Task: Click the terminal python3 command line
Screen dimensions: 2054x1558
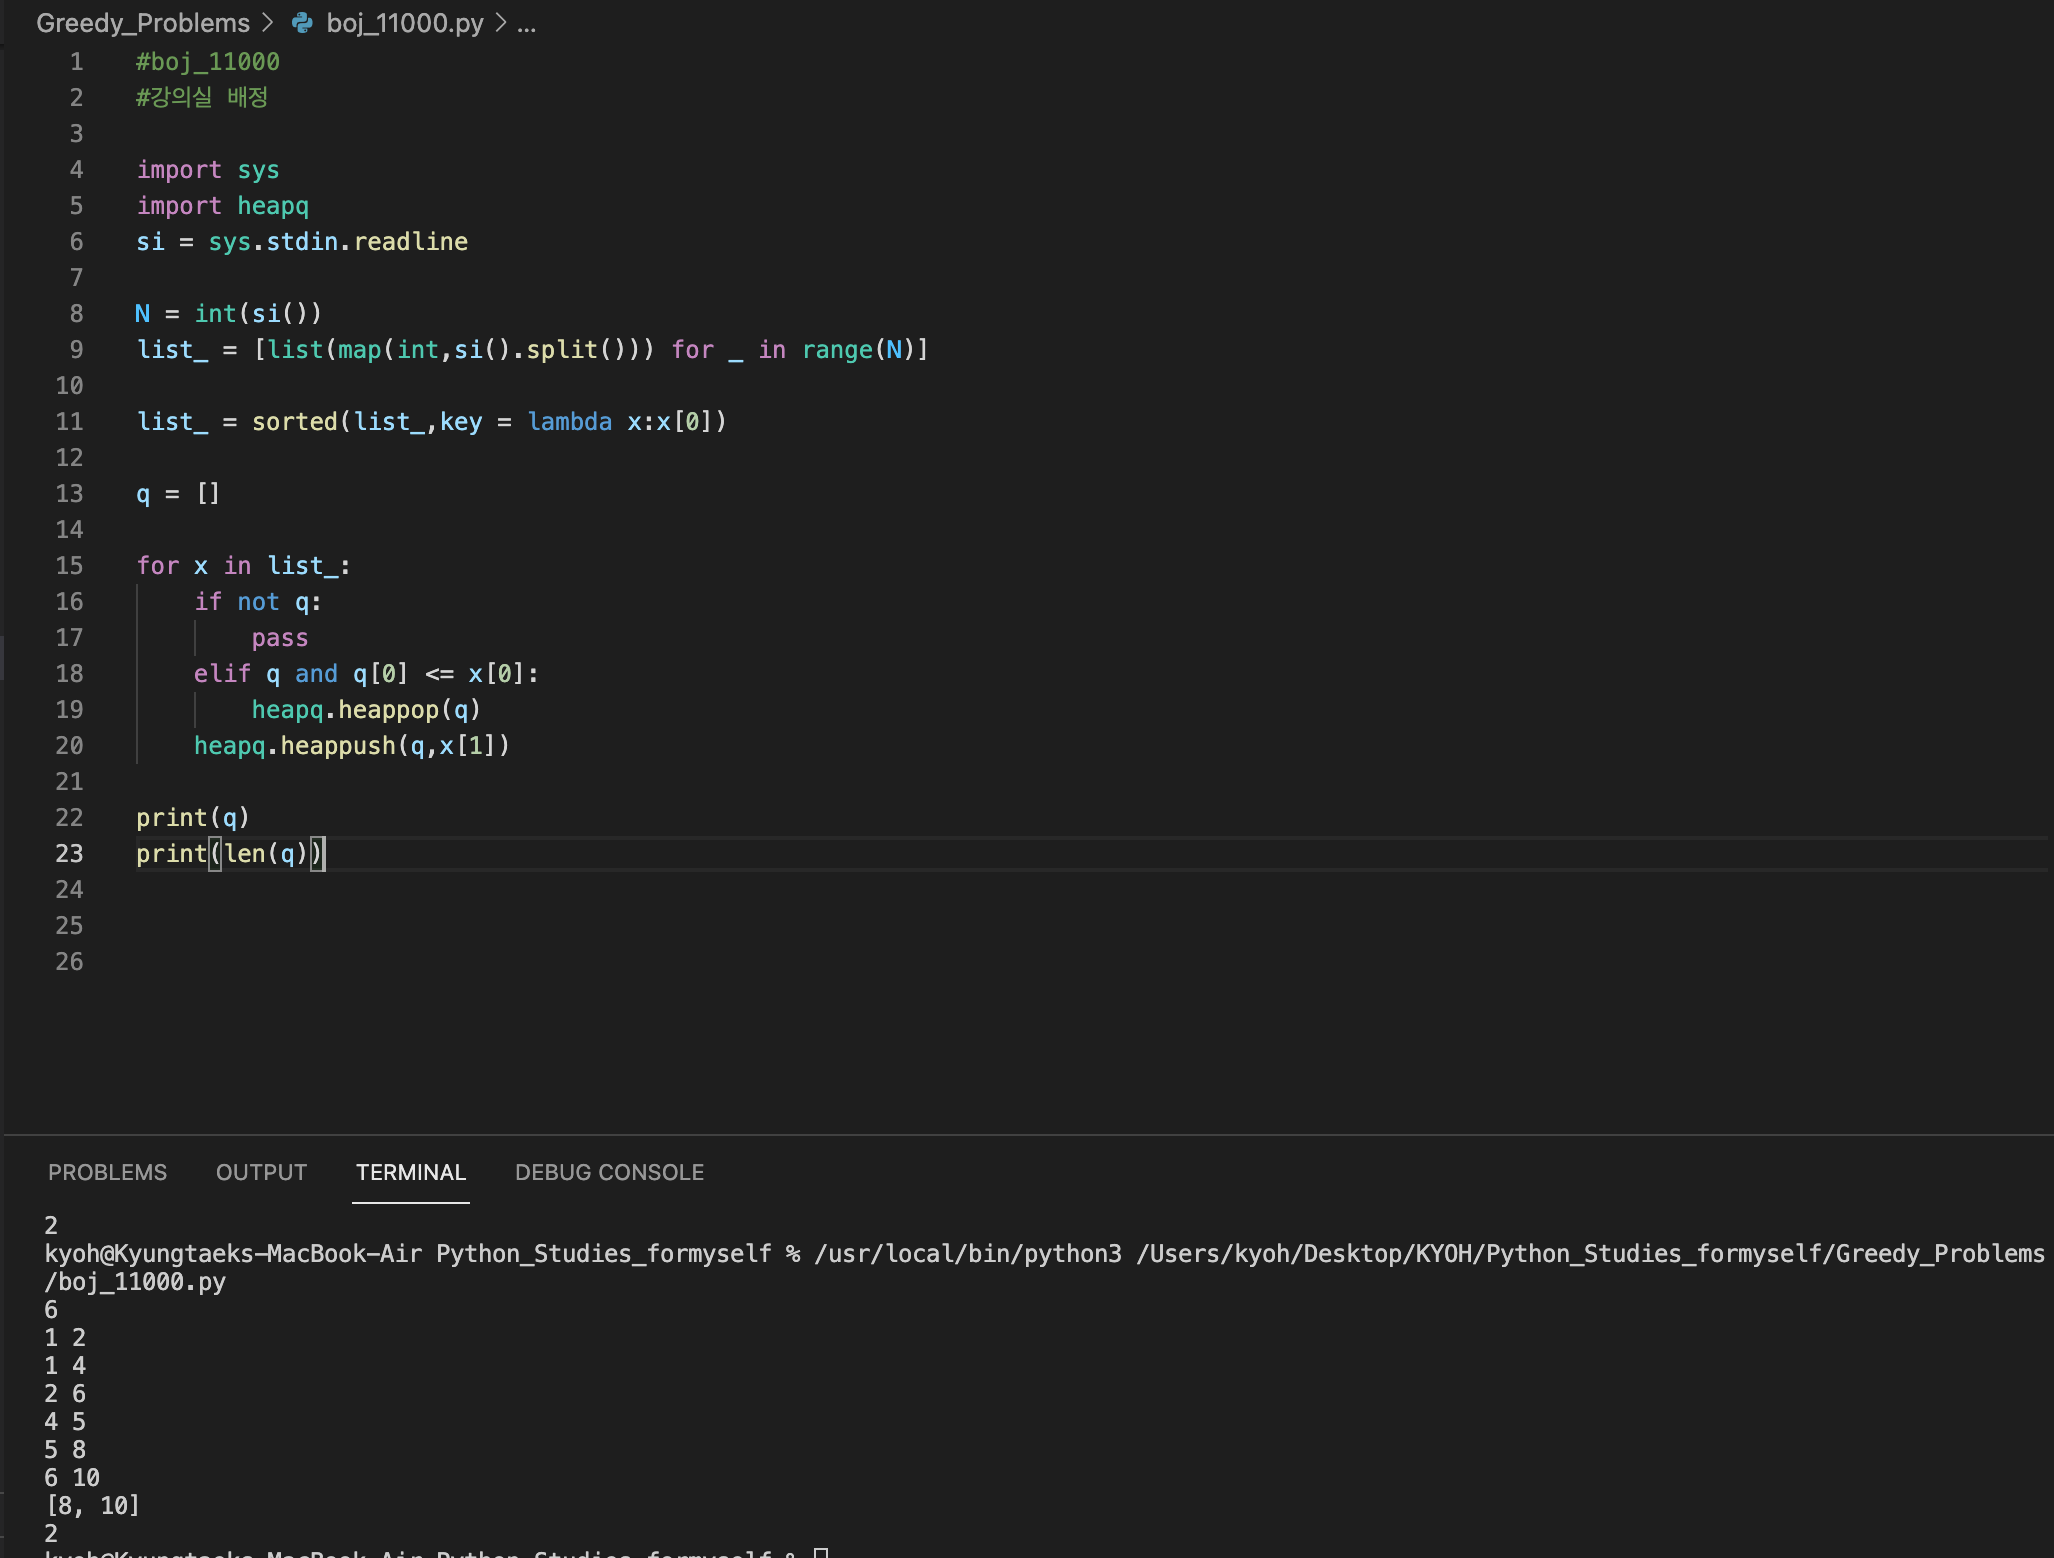Action: tap(1044, 1267)
